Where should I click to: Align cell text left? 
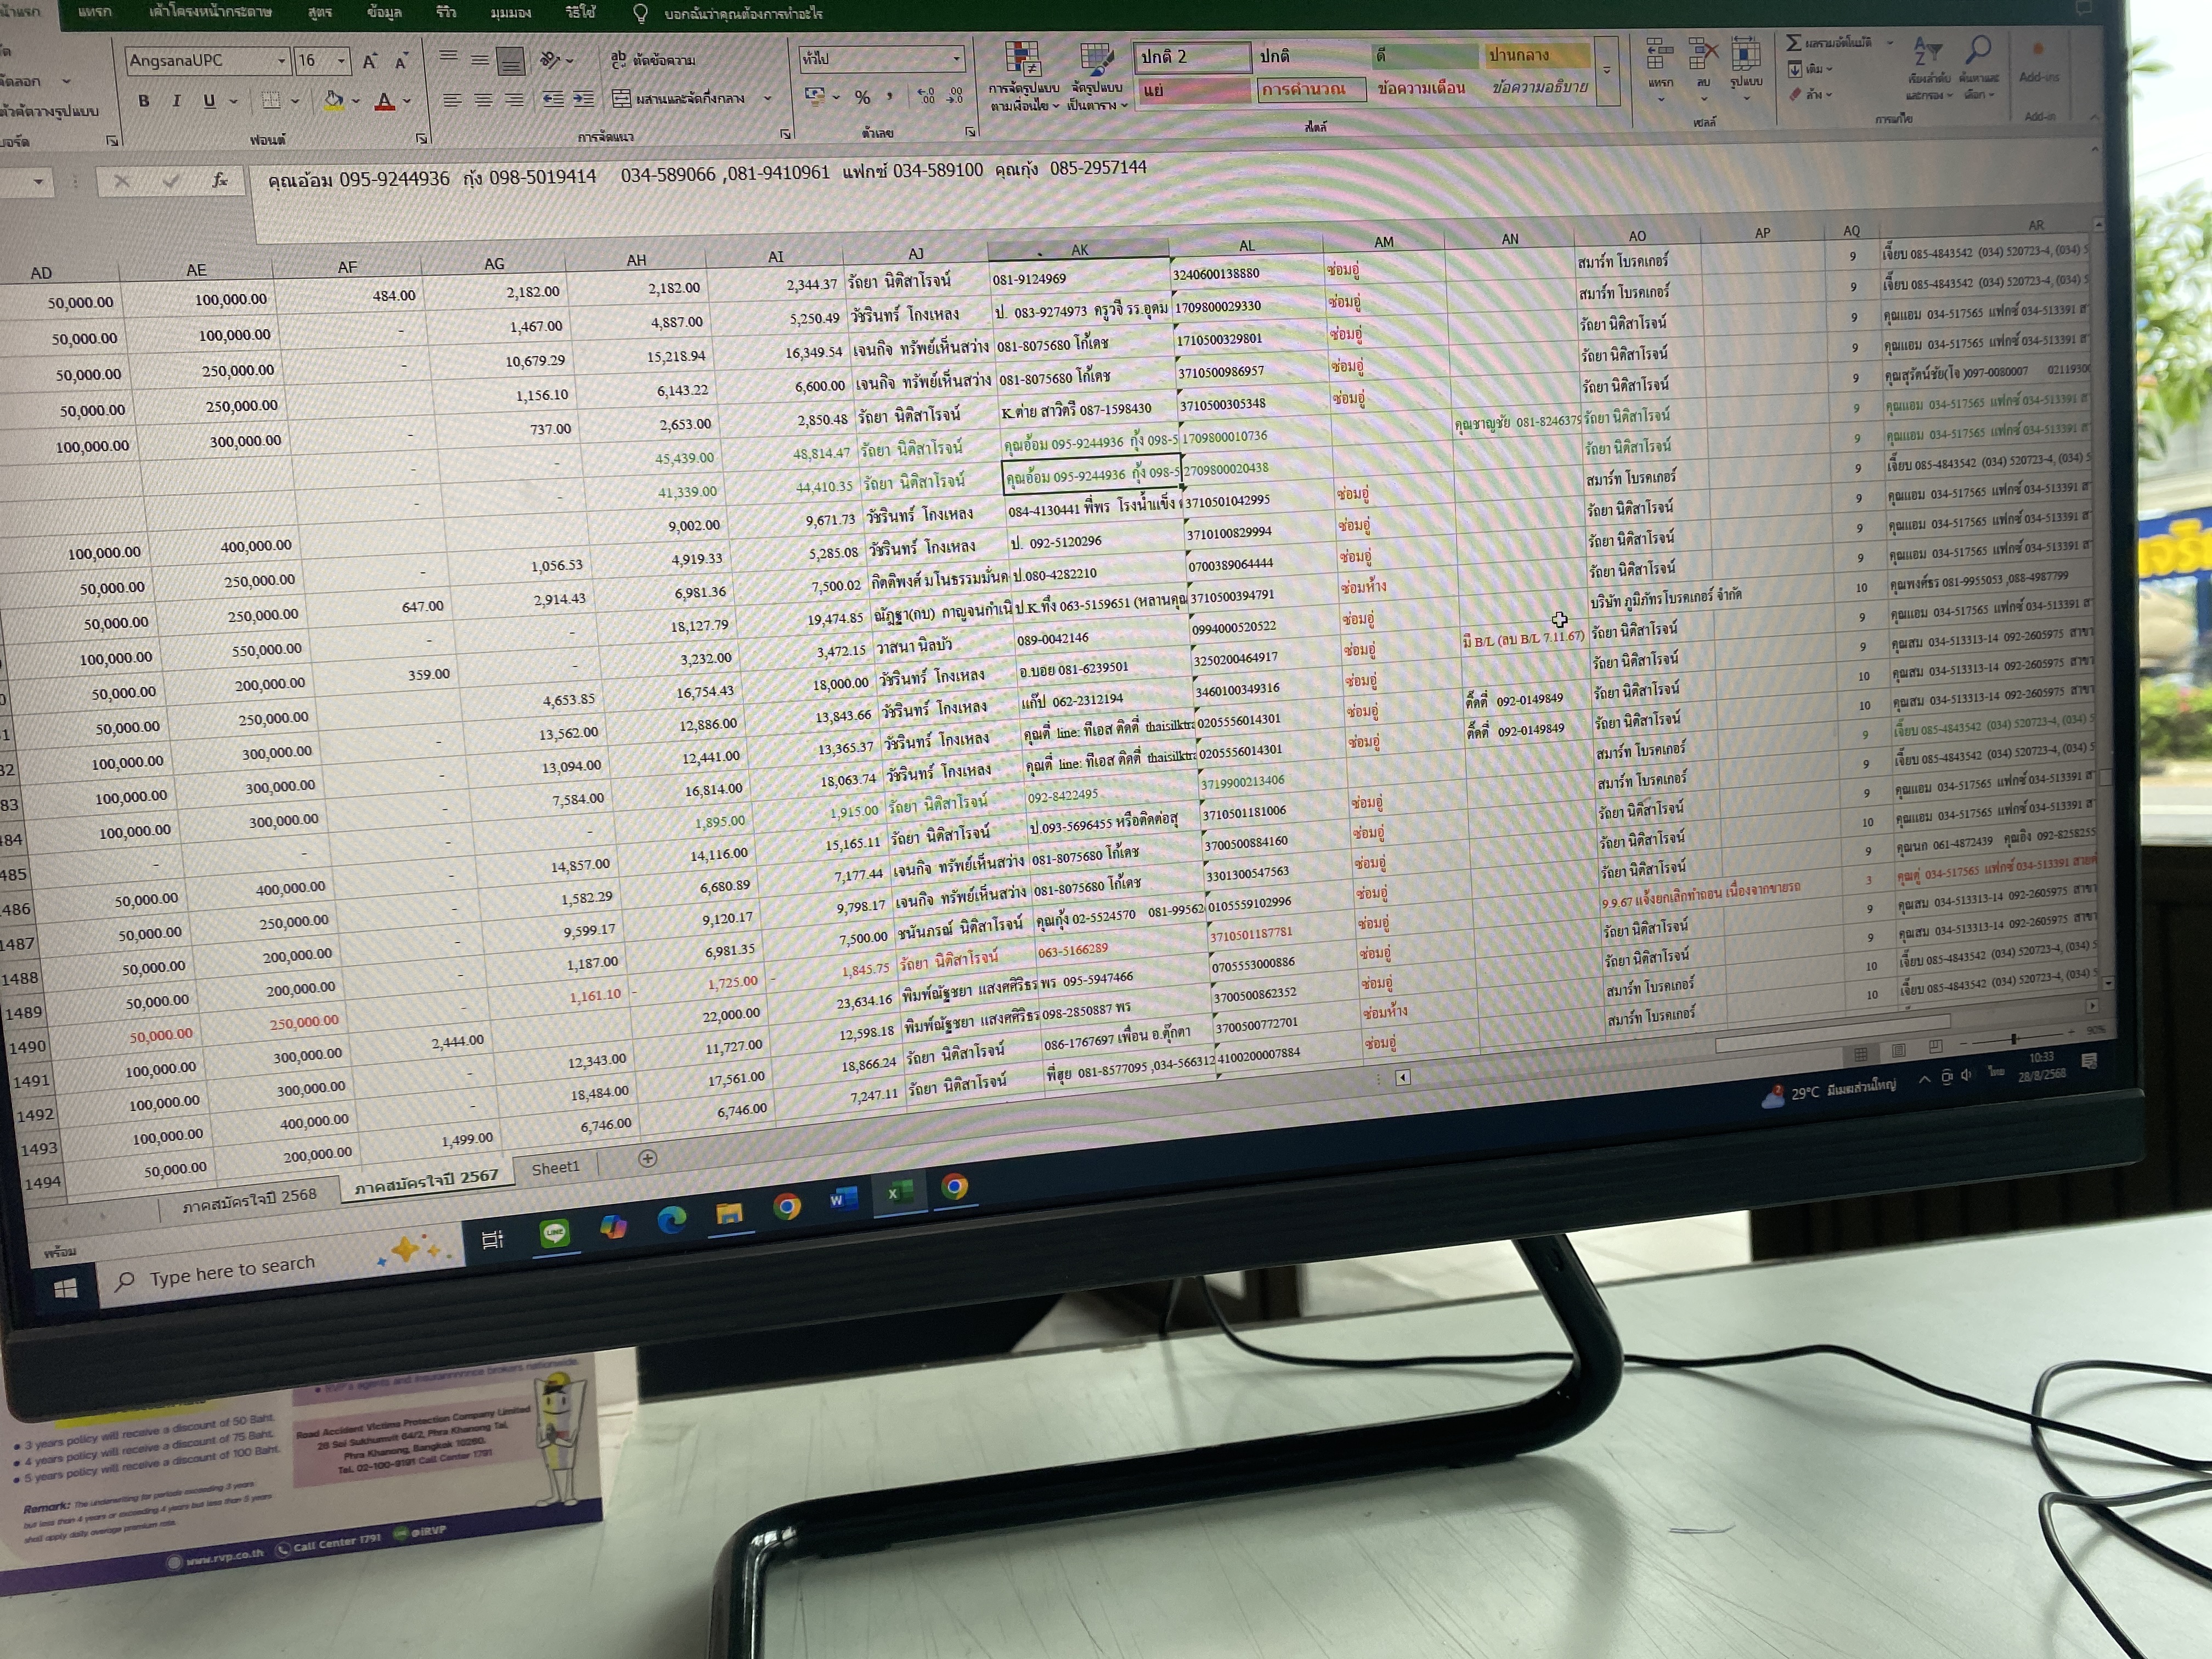[453, 100]
